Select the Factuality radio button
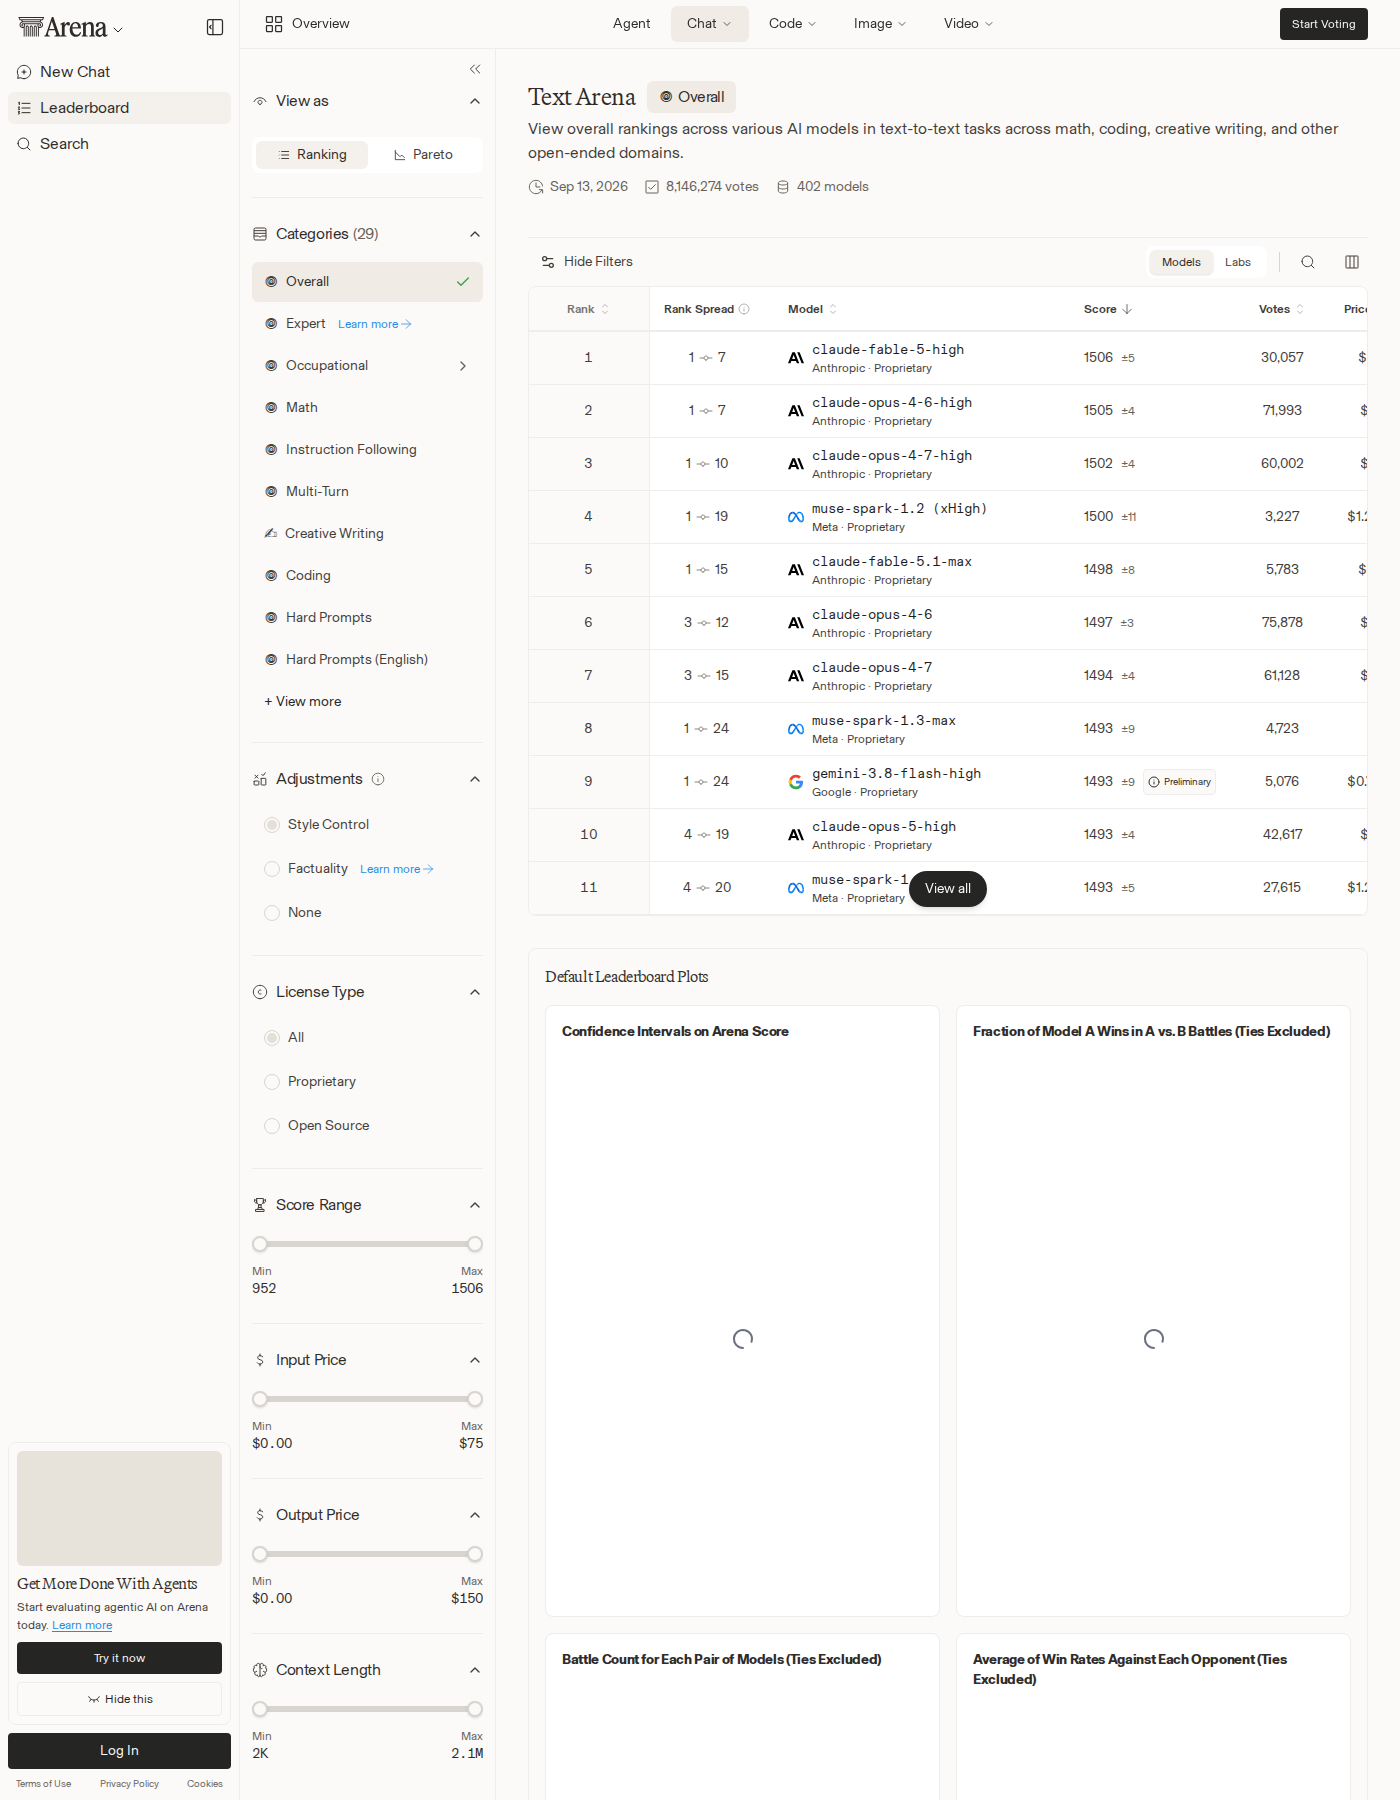Screen dimensions: 1400x1800 tap(272, 869)
